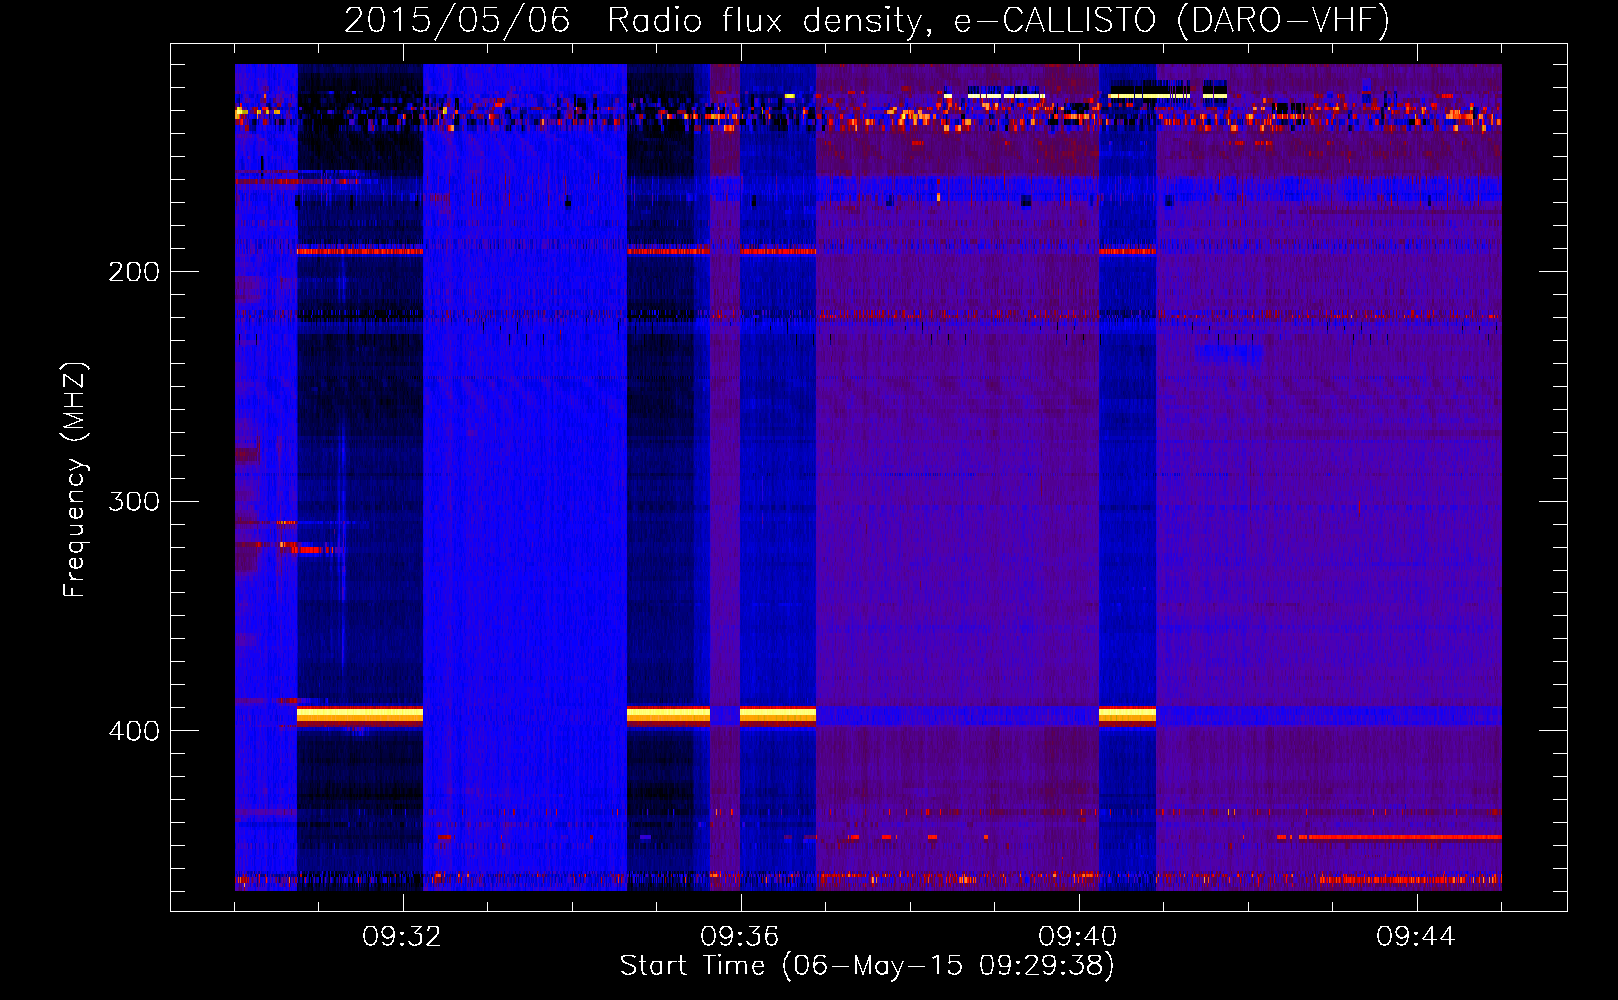The image size is (1618, 1000).
Task: Click the 300 MHz frequency tick label
Action: coord(134,501)
